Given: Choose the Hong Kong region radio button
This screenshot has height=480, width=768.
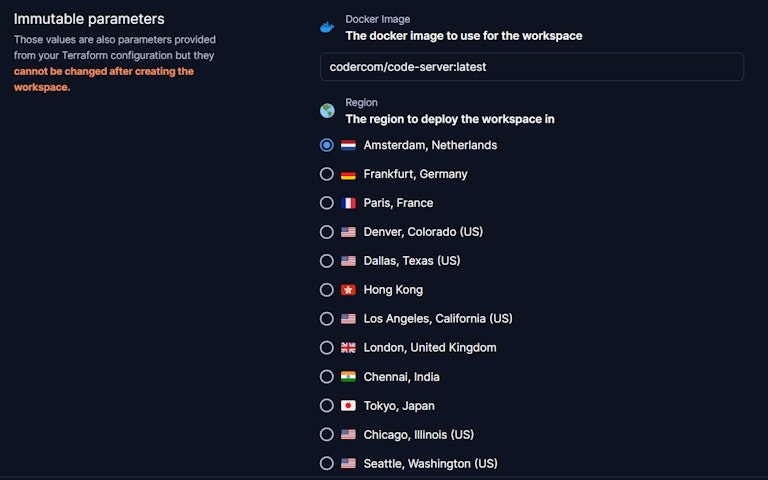Looking at the screenshot, I should [327, 290].
